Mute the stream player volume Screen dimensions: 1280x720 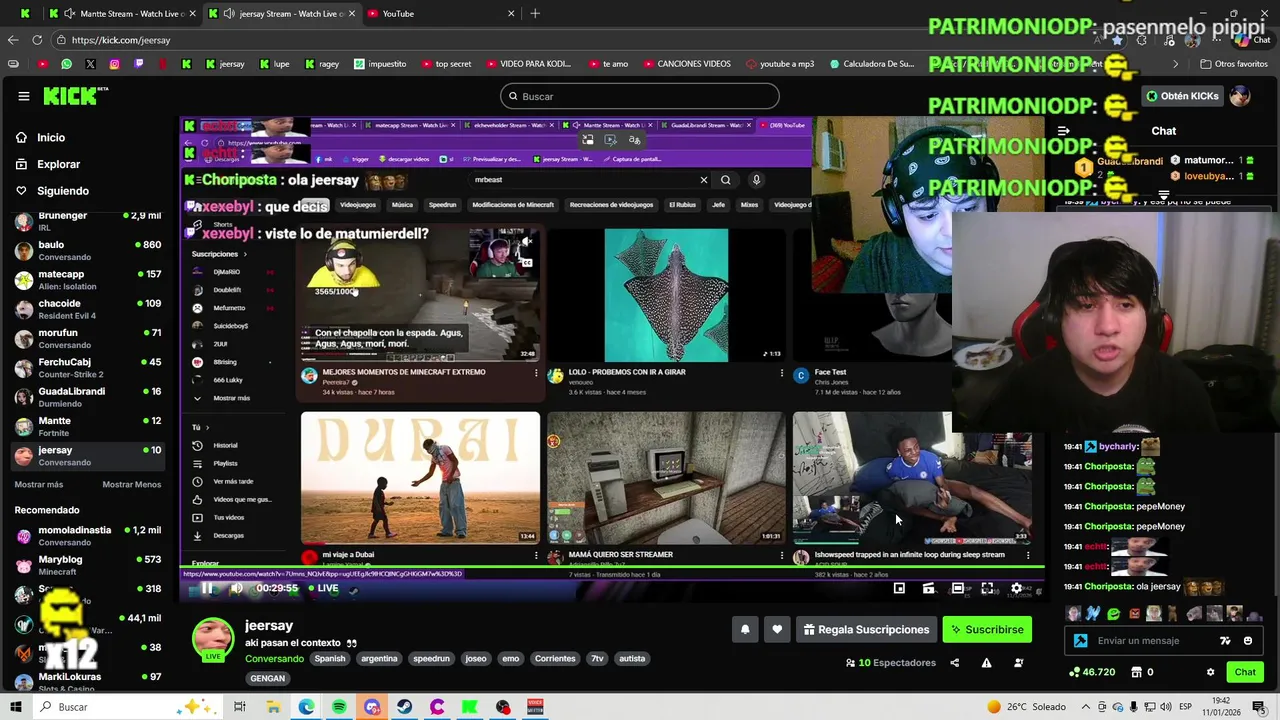pyautogui.click(x=237, y=588)
